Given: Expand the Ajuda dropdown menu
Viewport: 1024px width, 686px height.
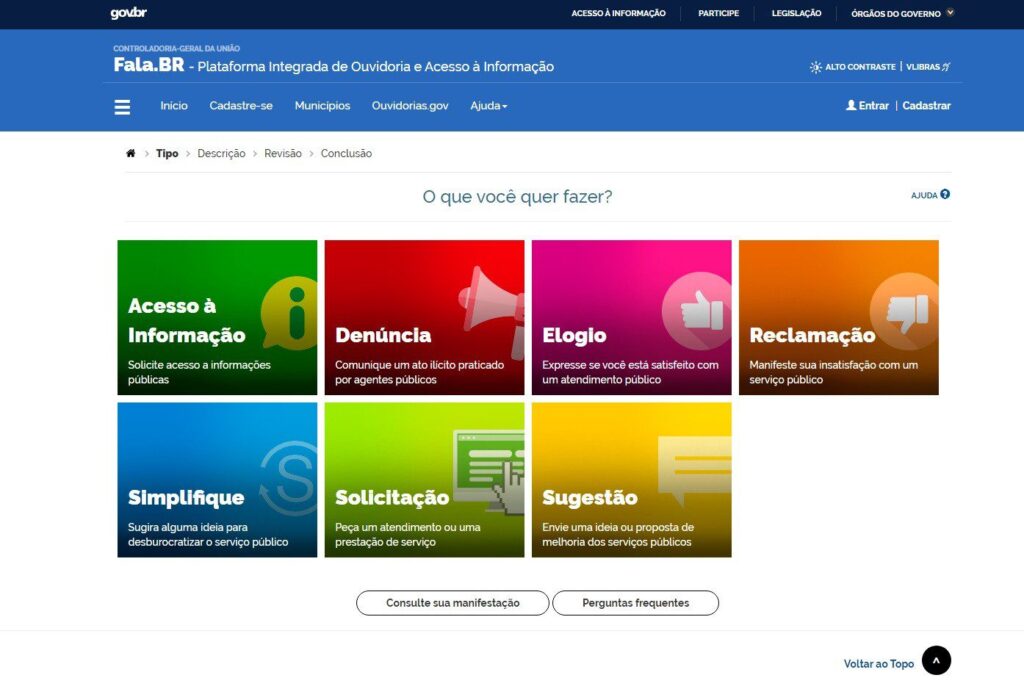Looking at the screenshot, I should (488, 106).
